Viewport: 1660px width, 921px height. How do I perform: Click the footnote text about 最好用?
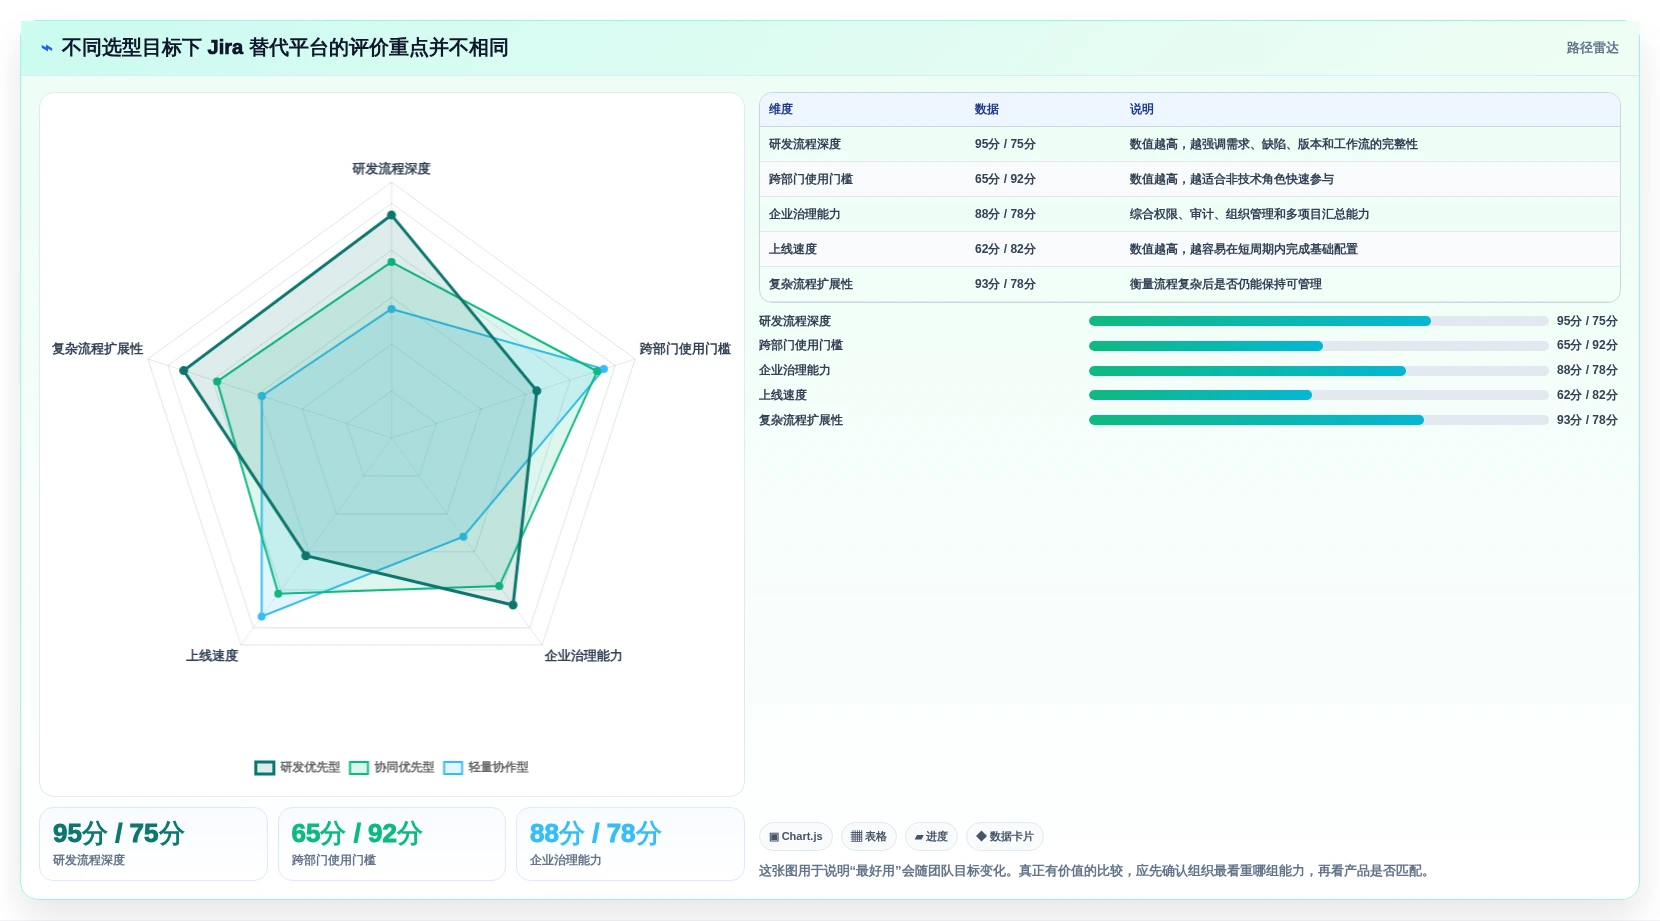click(1095, 872)
